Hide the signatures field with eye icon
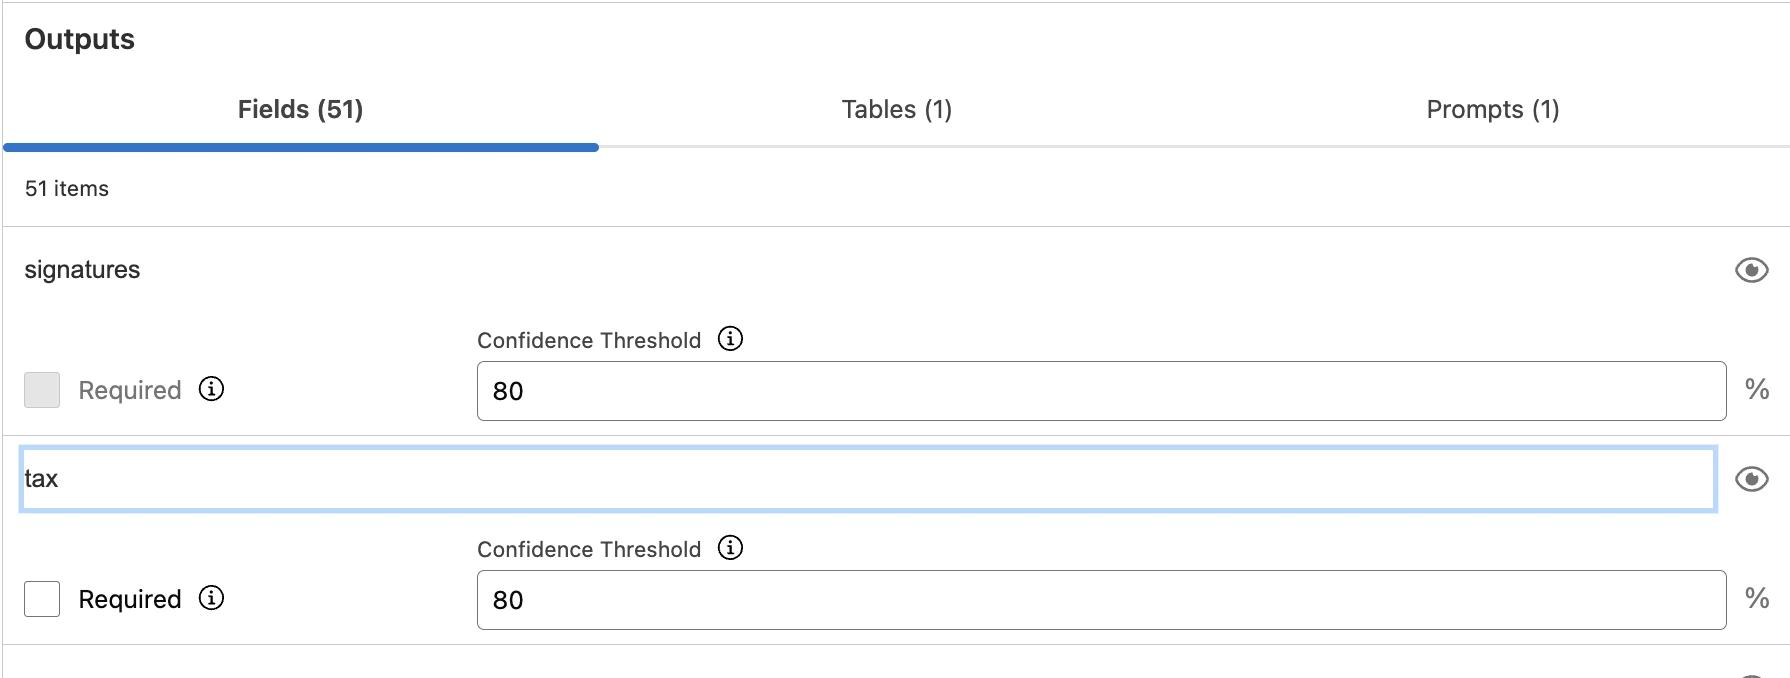The height and width of the screenshot is (678, 1790). [1751, 270]
